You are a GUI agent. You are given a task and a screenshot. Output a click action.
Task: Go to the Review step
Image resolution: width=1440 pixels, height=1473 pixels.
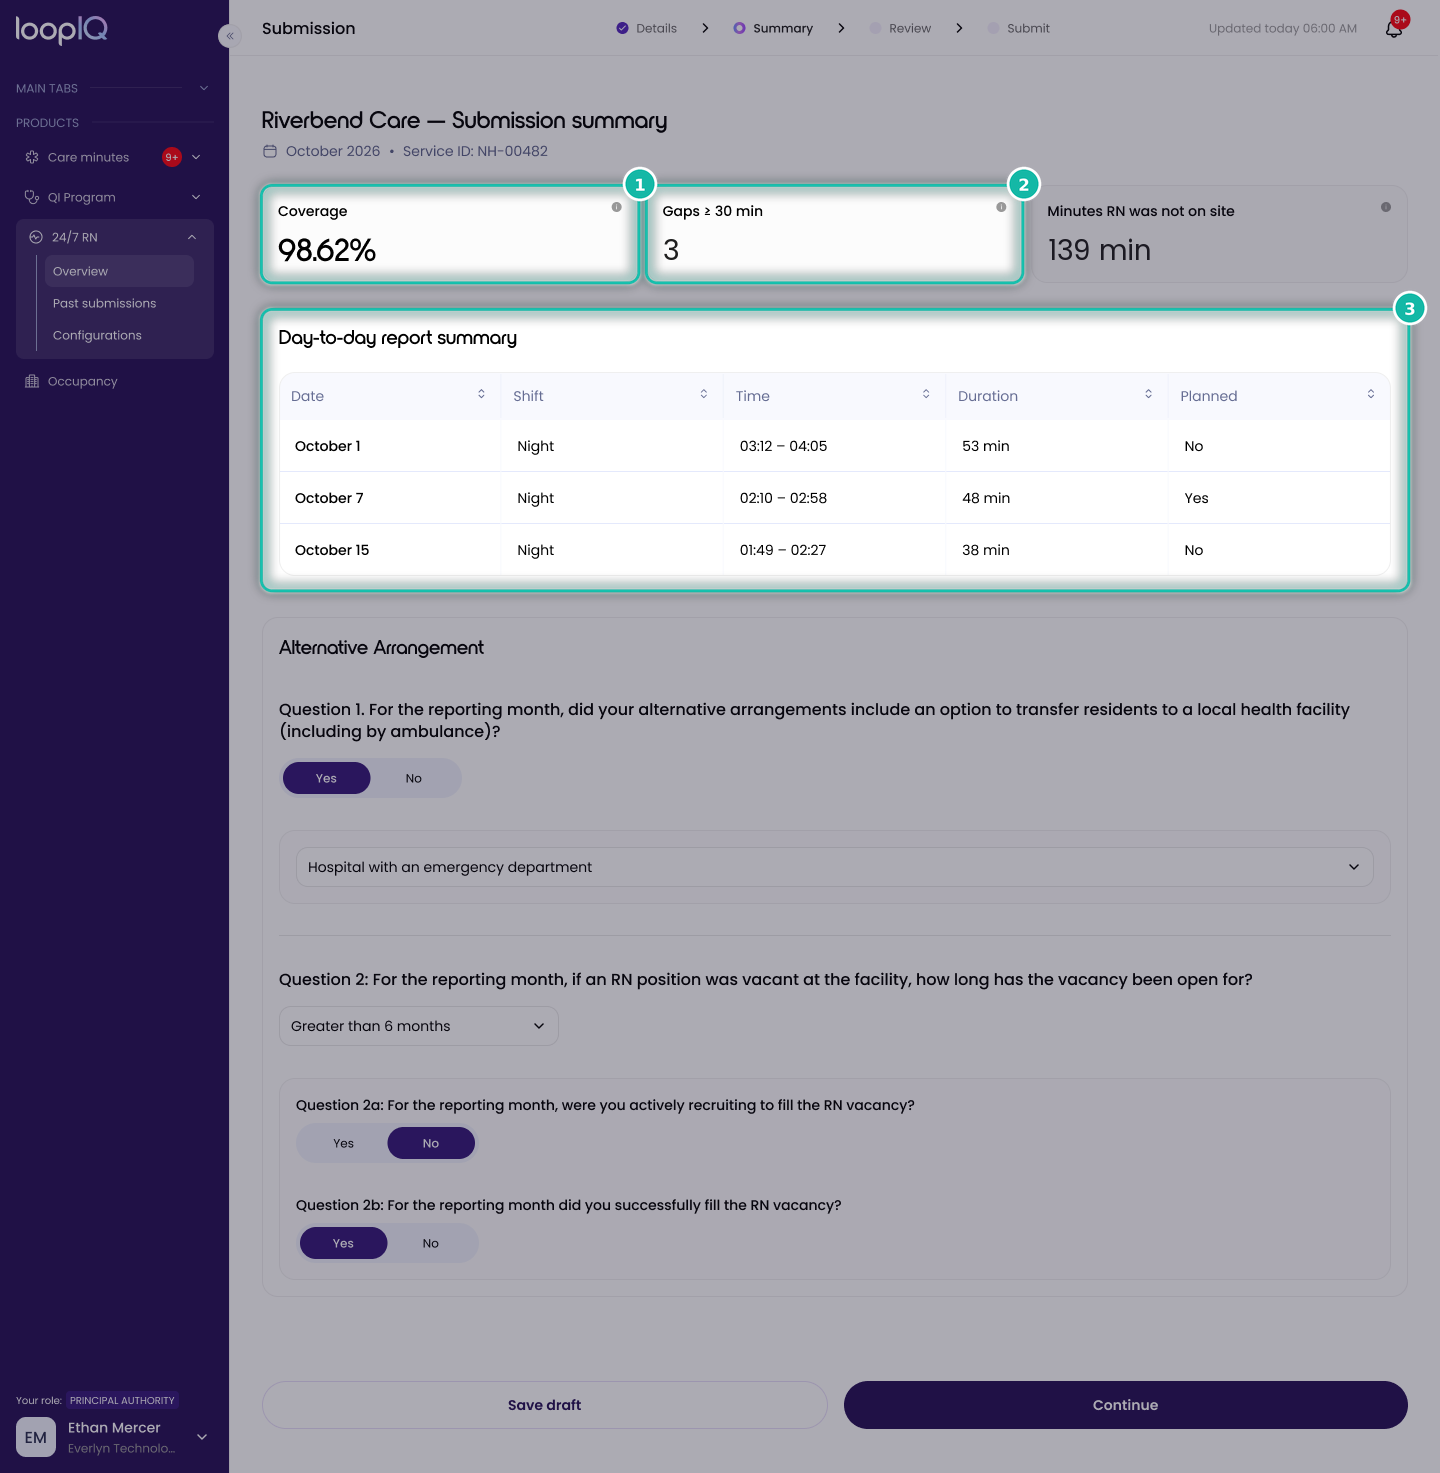pos(900,28)
